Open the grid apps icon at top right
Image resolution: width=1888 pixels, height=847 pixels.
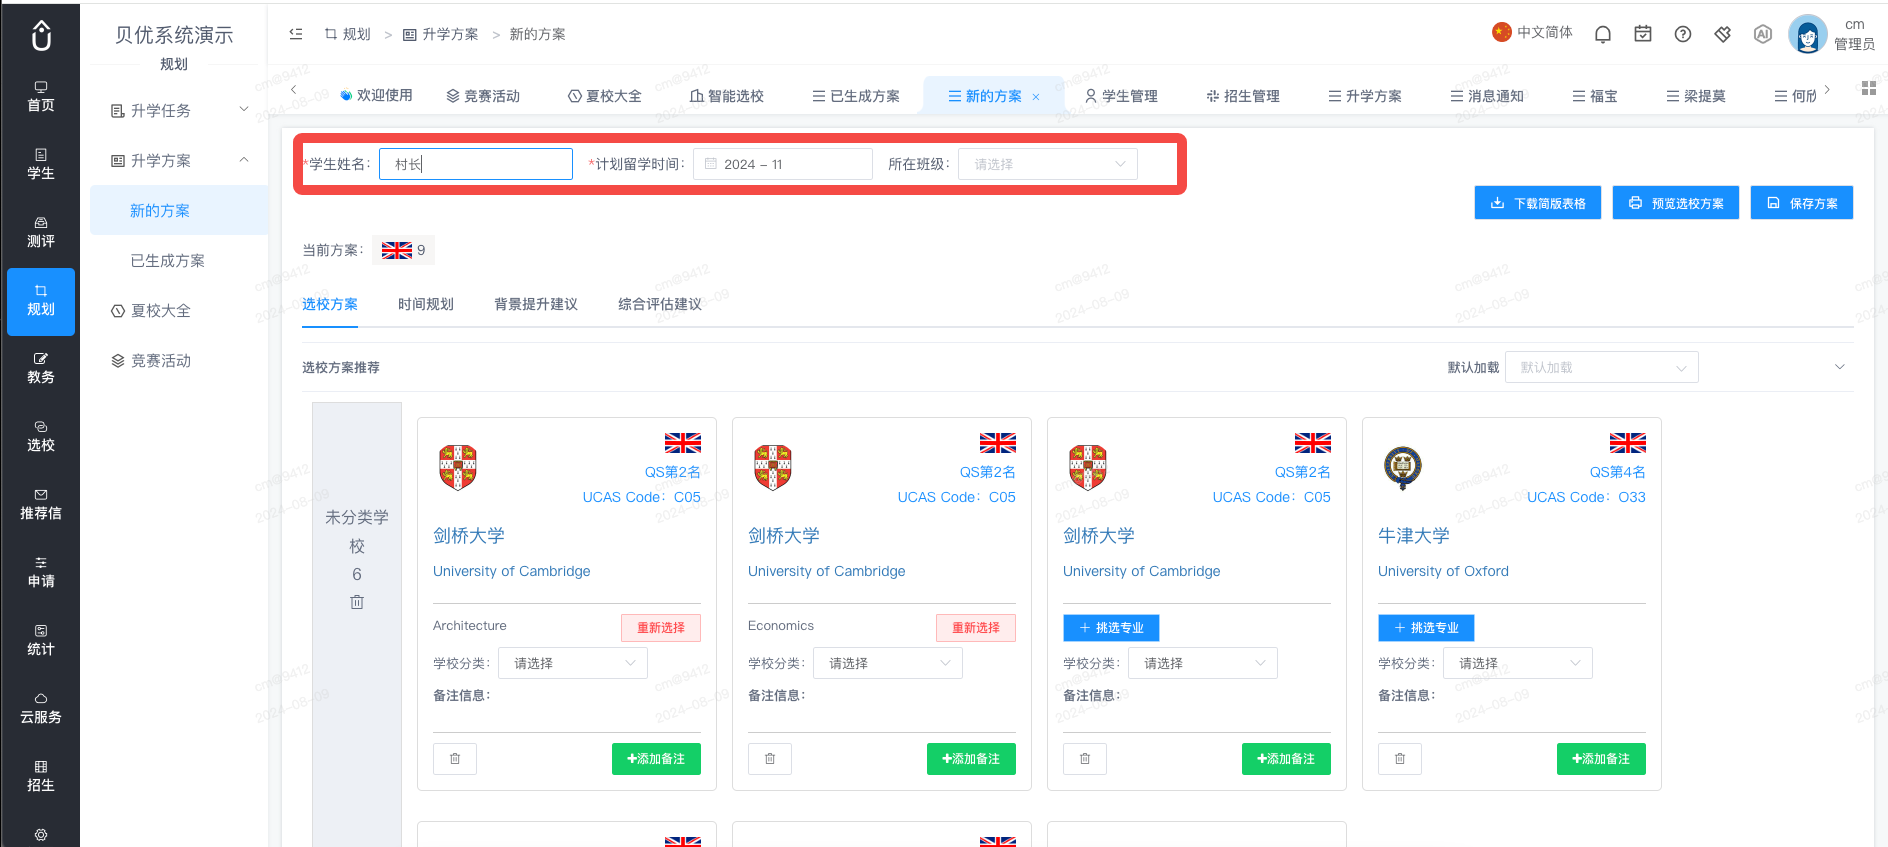pos(1868,89)
